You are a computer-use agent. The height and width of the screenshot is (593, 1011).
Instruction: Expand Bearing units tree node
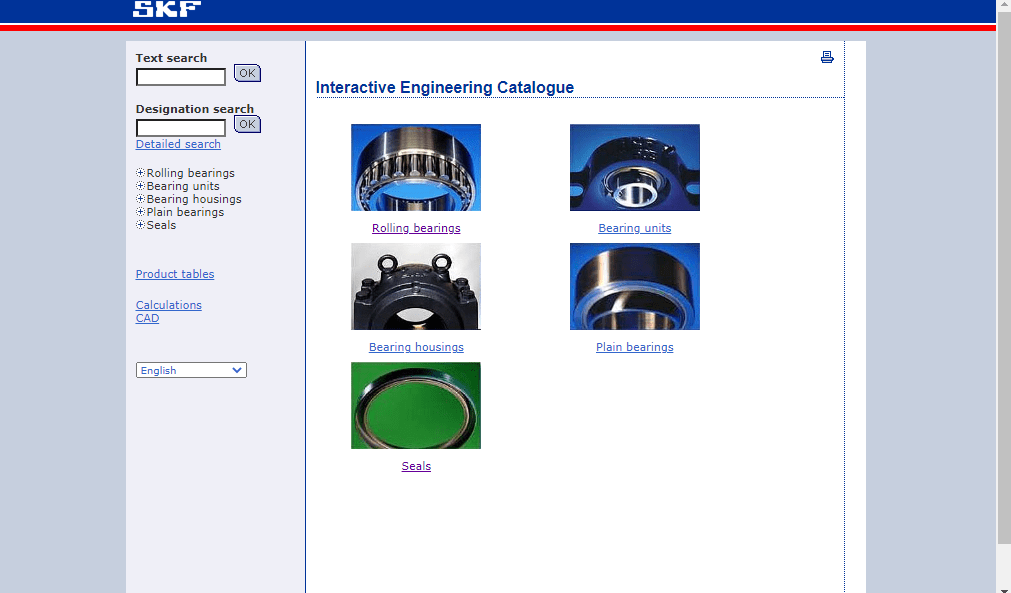(x=141, y=186)
